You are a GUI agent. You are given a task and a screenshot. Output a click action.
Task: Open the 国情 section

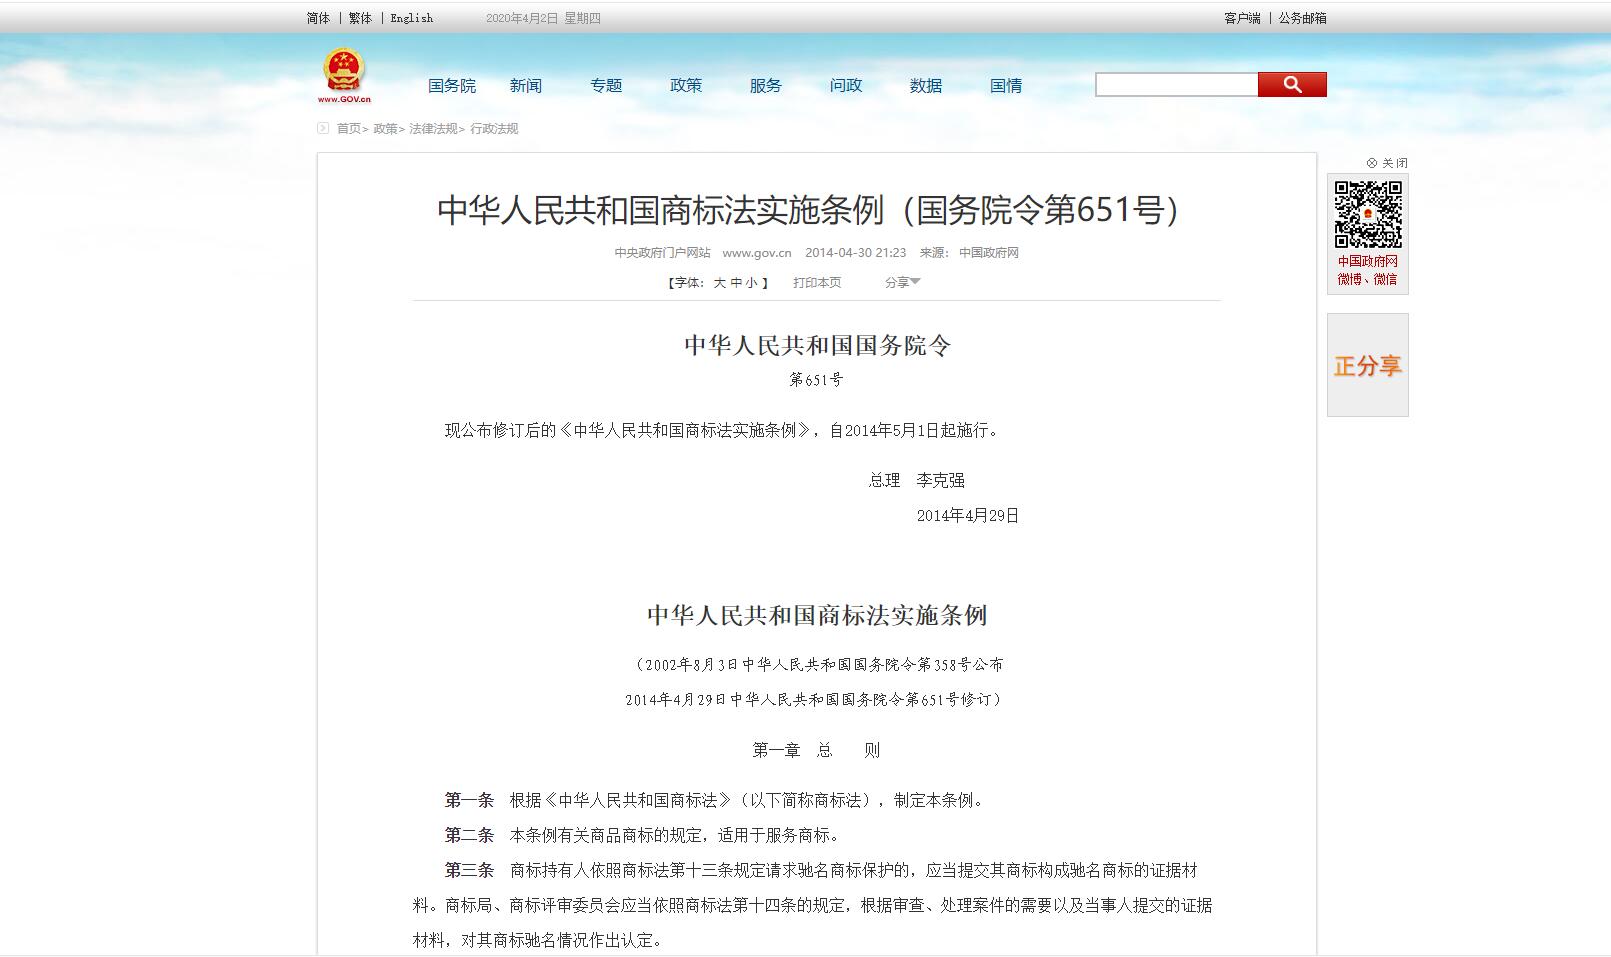tap(1005, 86)
